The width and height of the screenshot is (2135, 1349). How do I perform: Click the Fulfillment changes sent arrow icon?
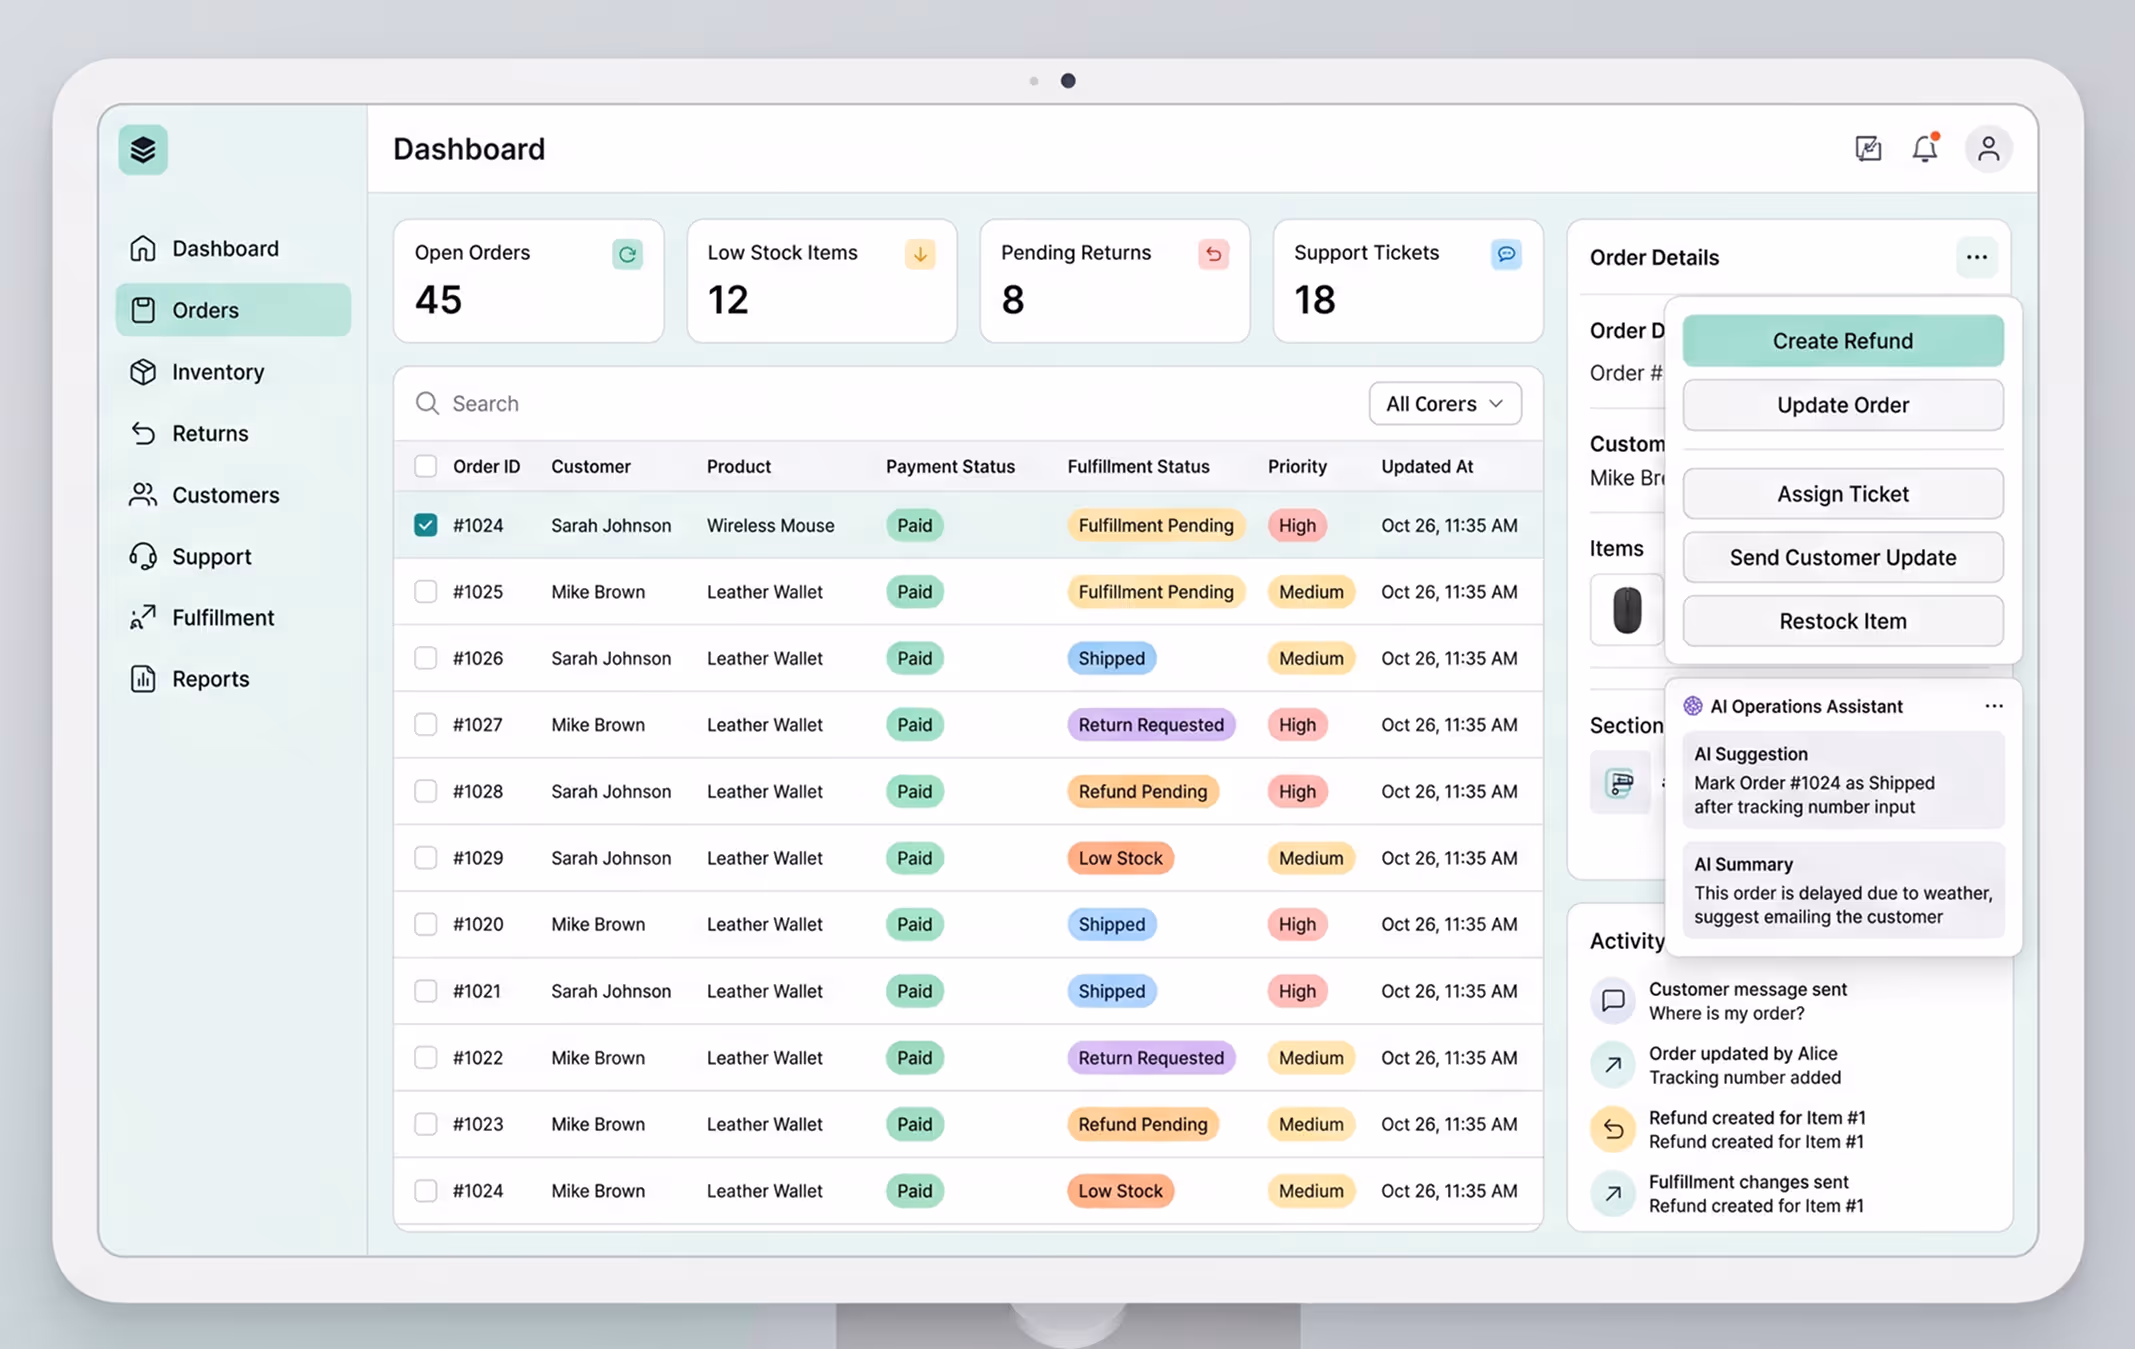[x=1613, y=1193]
